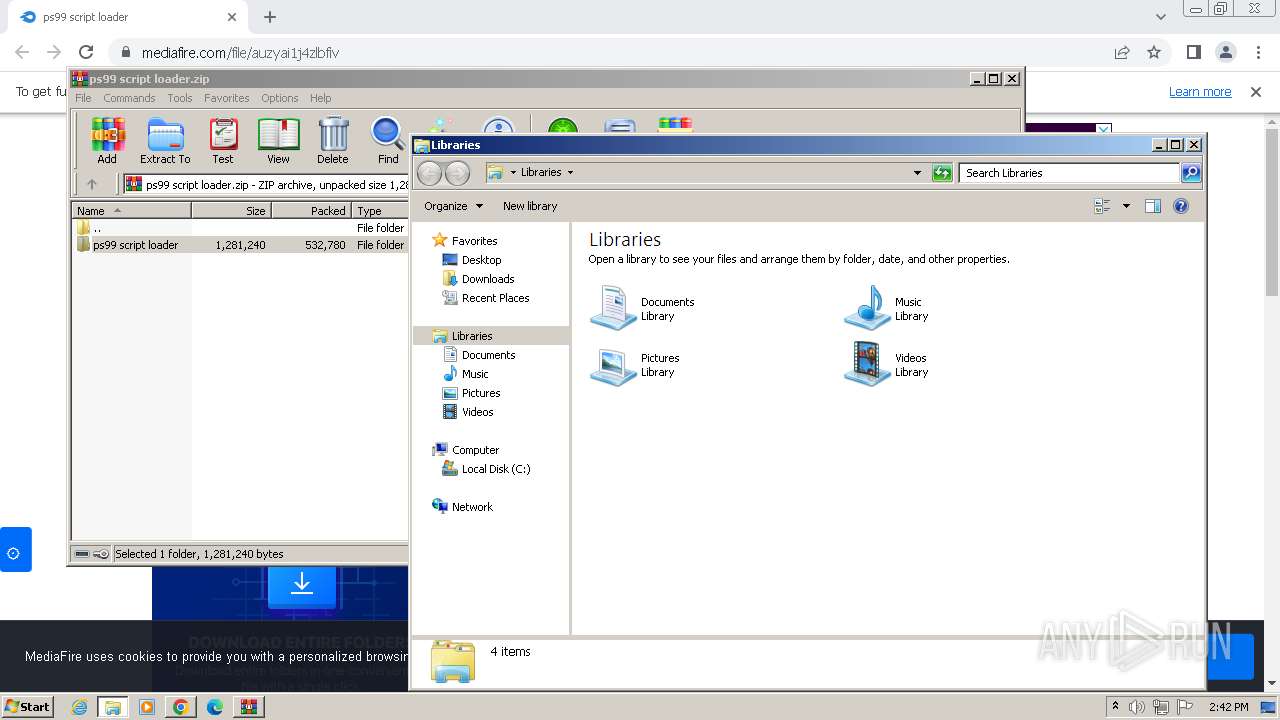Open a new Chrome tab
Image resolution: width=1280 pixels, height=720 pixels.
[270, 17]
